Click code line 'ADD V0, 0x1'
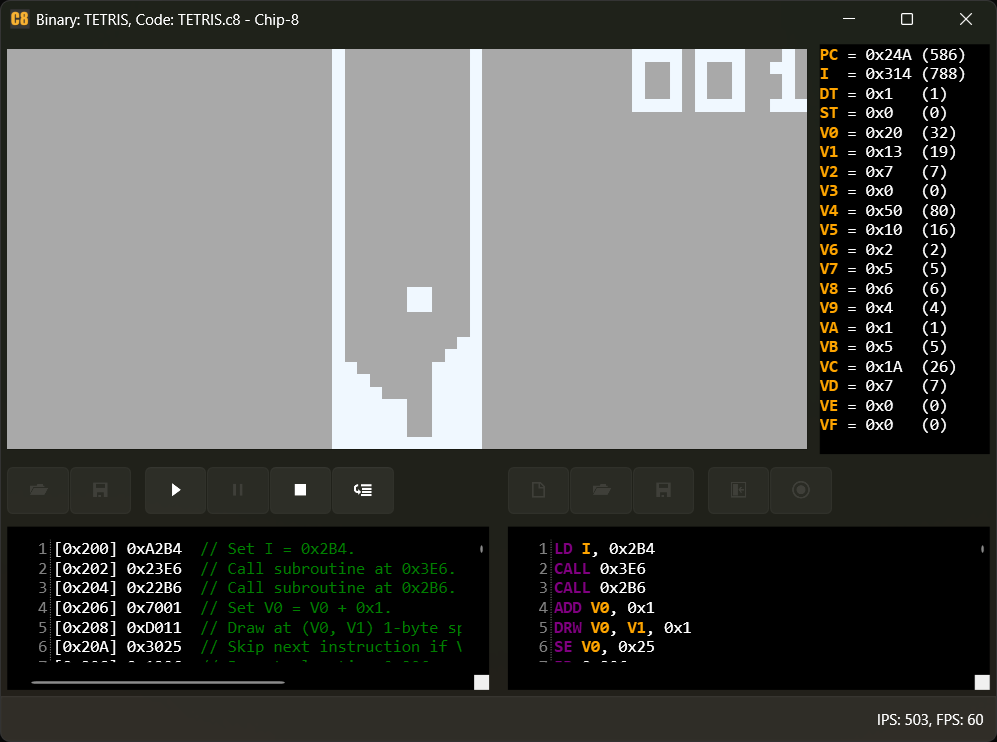 click(x=605, y=608)
